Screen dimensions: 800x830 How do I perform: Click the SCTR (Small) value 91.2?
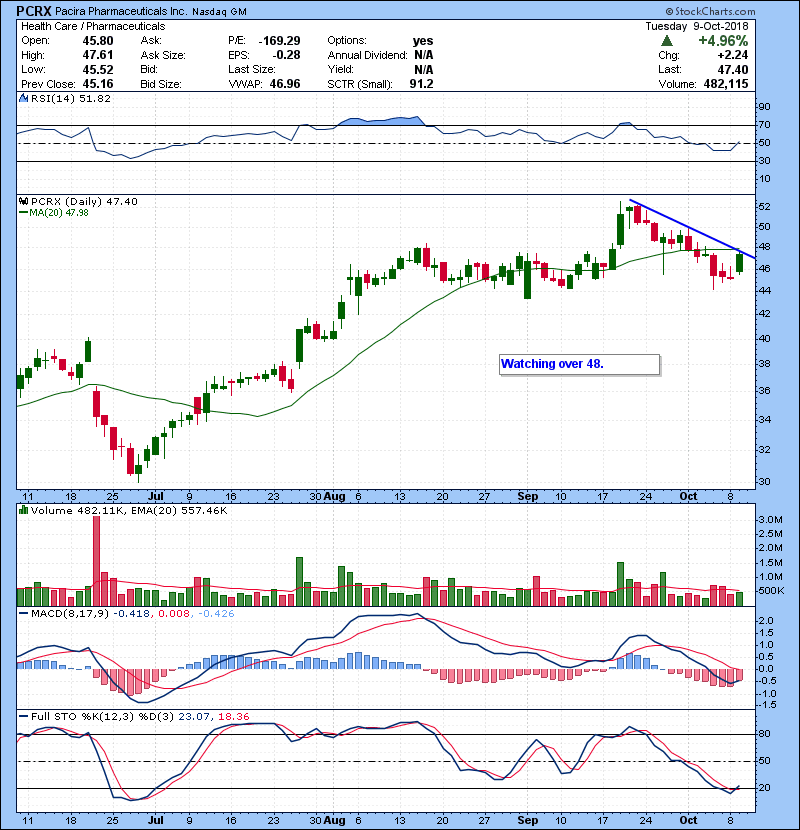pos(421,84)
